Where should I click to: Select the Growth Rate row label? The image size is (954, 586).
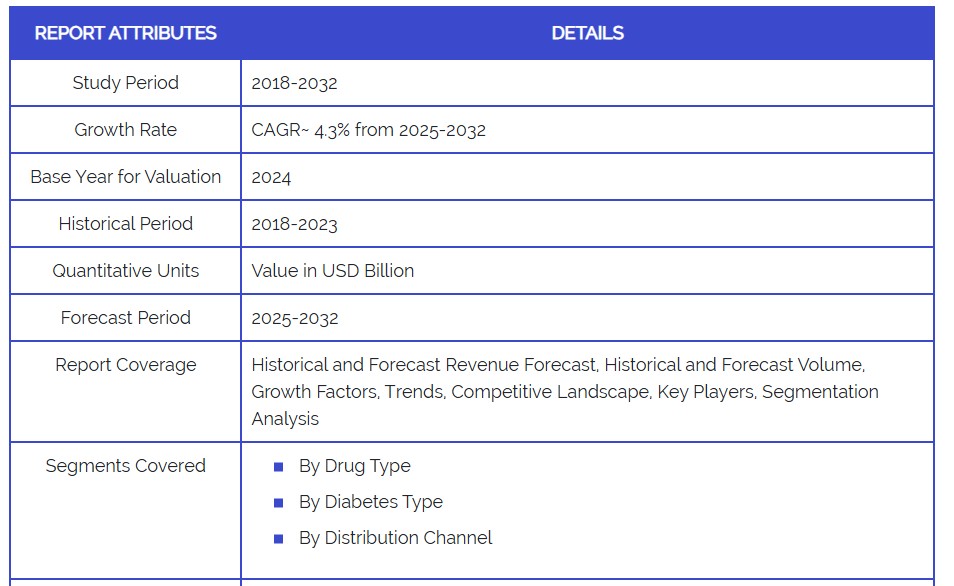click(125, 130)
